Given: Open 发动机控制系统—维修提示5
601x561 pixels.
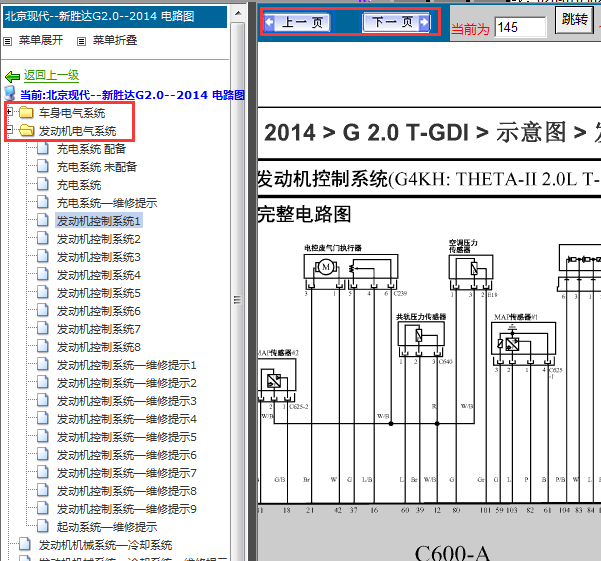Looking at the screenshot, I should coord(126,437).
